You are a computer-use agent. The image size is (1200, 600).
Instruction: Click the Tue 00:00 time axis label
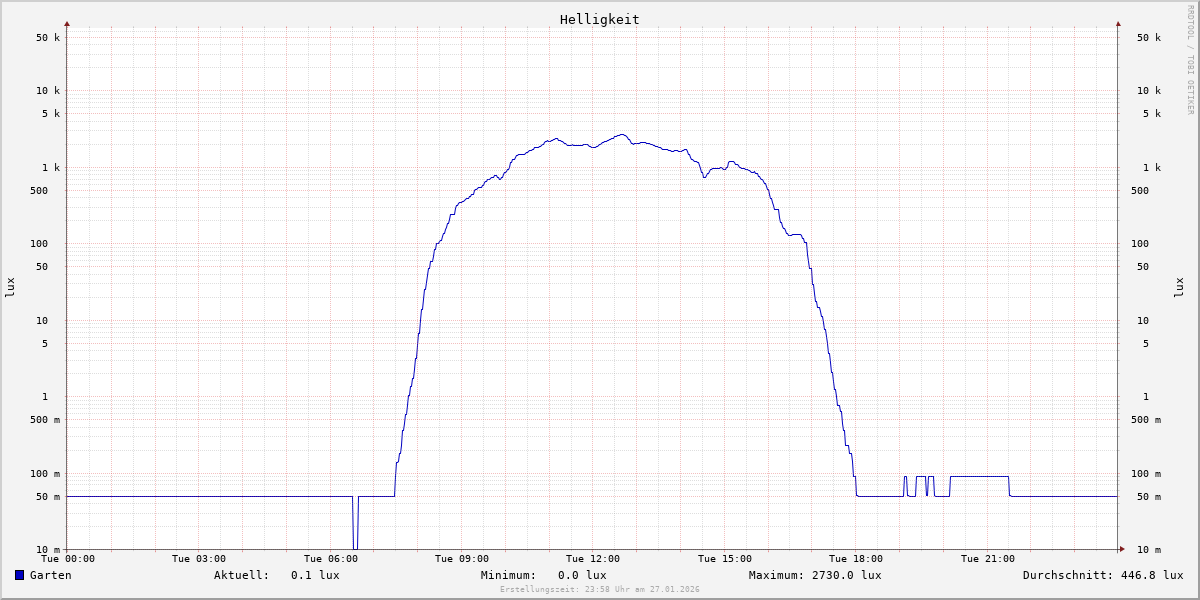68,559
